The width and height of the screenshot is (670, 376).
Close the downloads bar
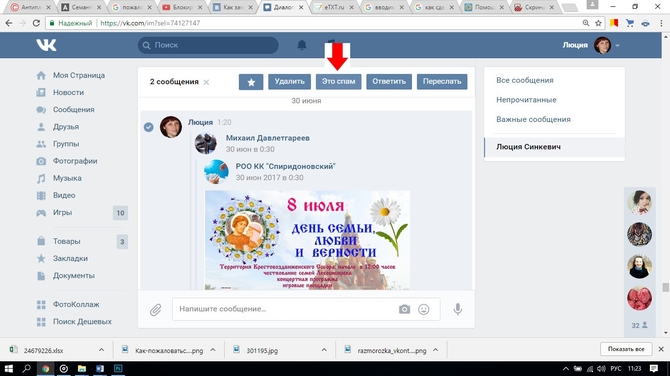661,349
